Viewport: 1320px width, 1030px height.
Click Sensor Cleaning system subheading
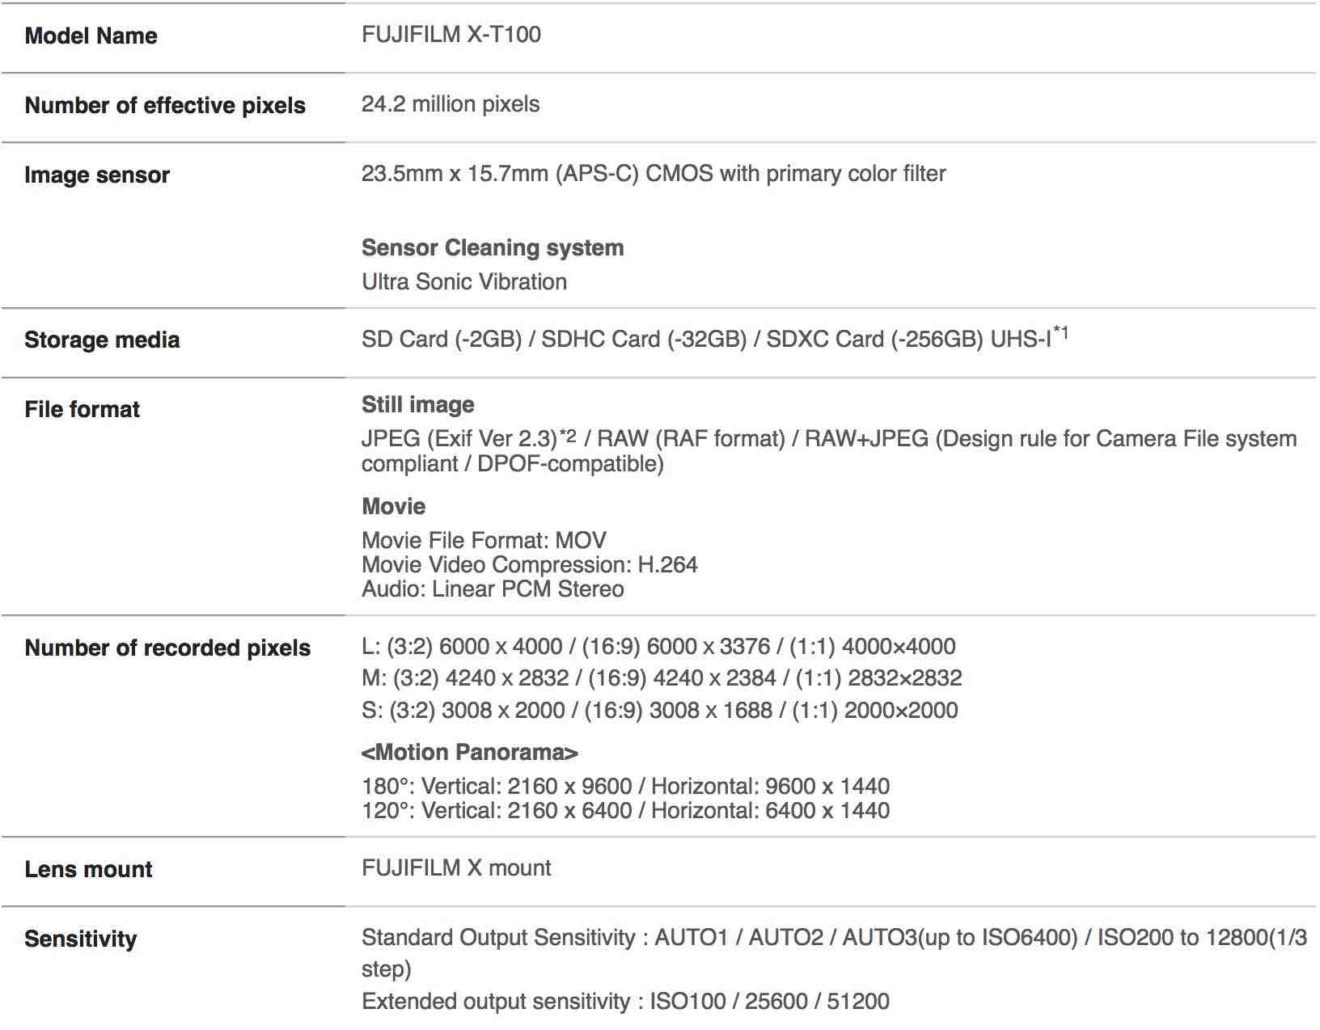point(493,247)
